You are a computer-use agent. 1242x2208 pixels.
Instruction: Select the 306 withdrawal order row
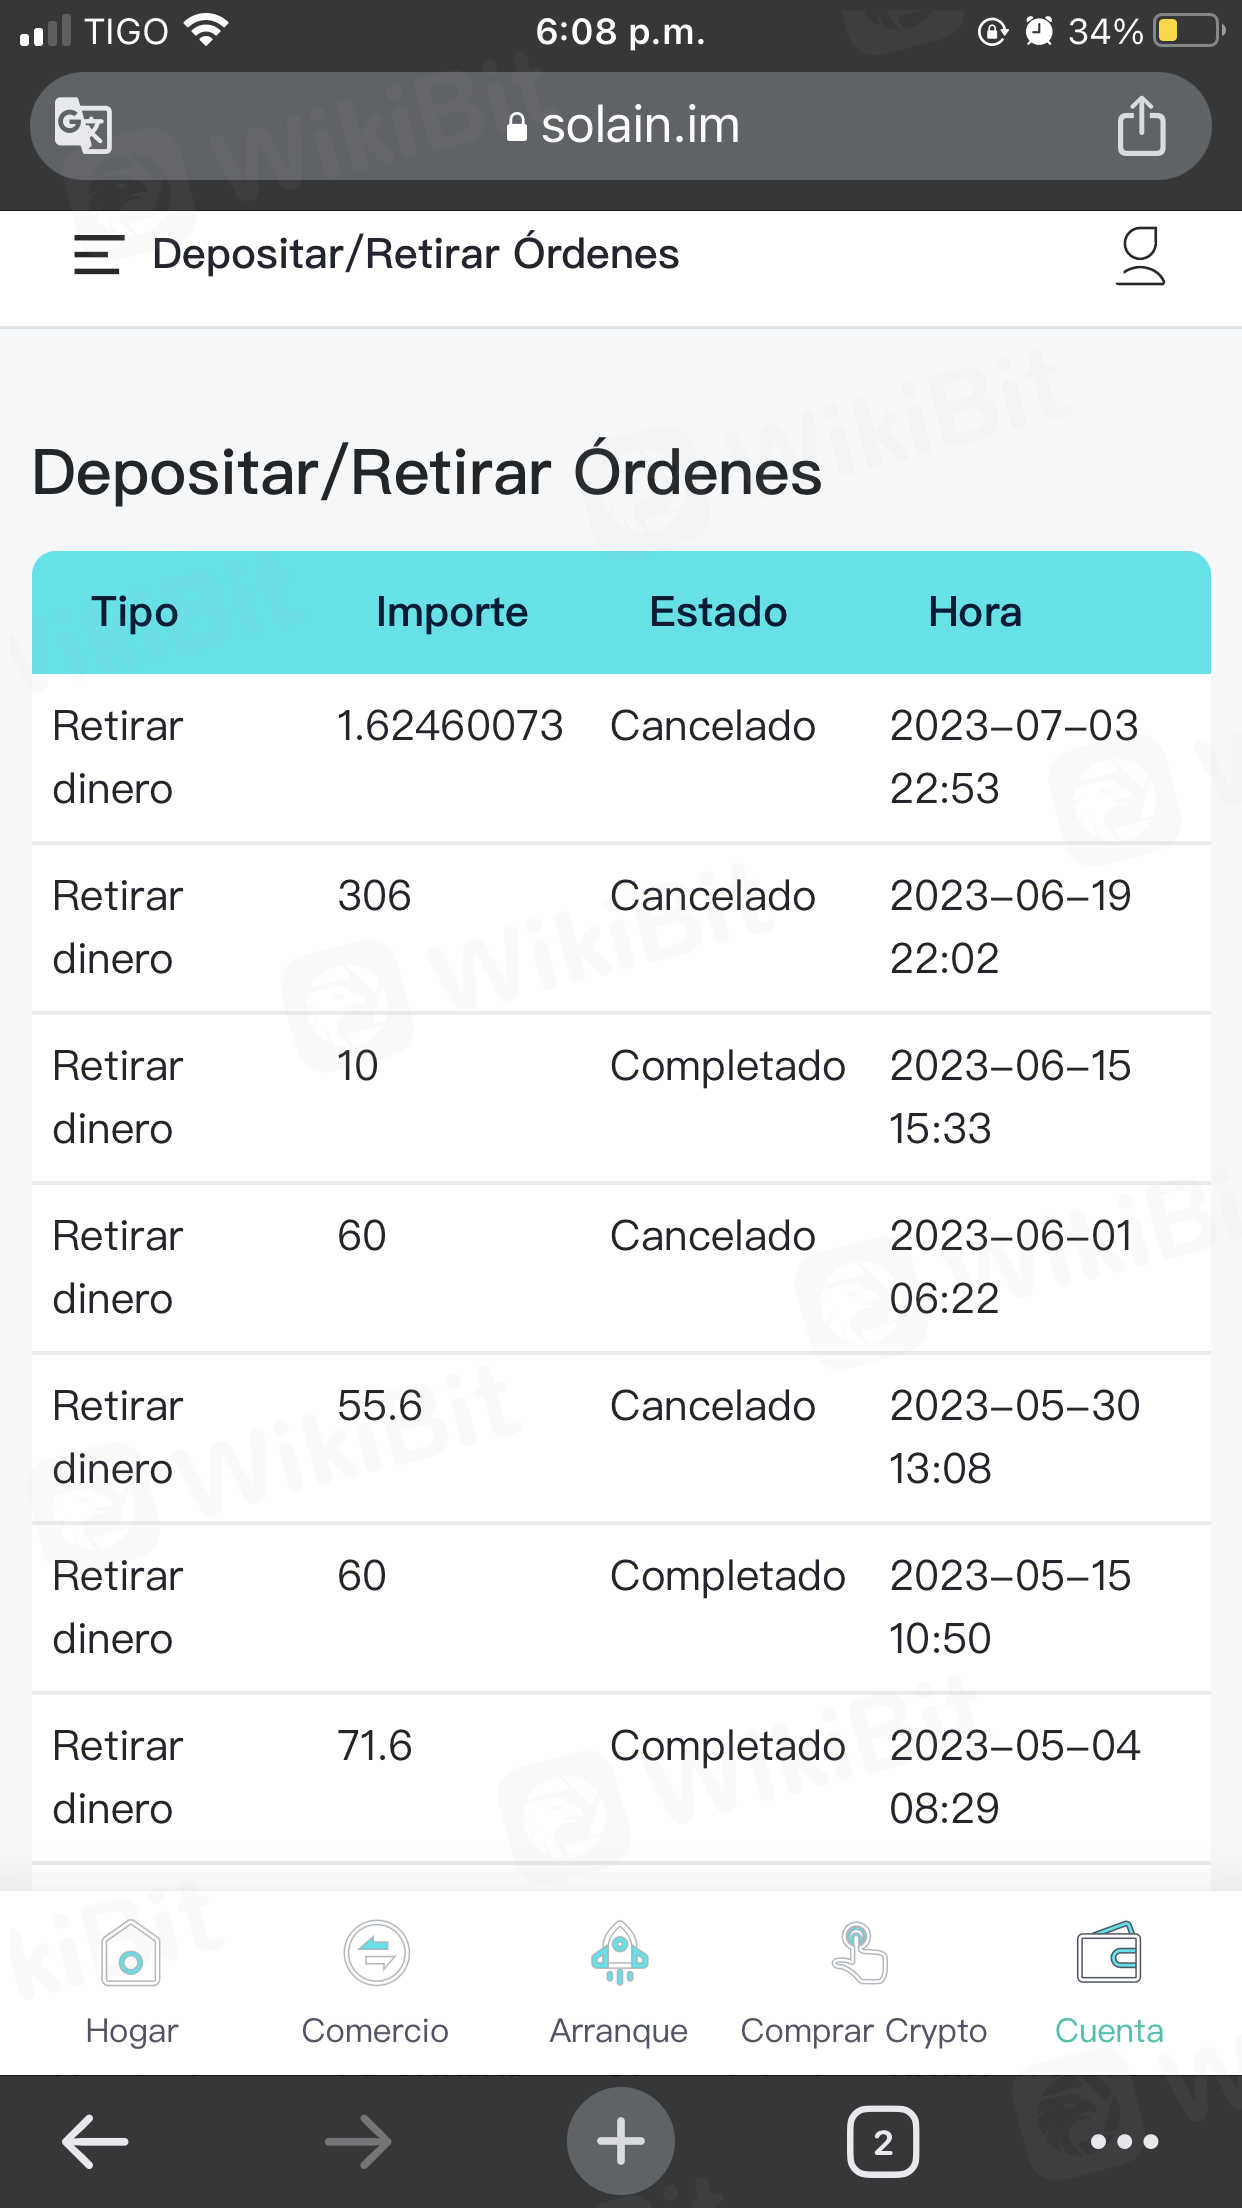[620, 927]
